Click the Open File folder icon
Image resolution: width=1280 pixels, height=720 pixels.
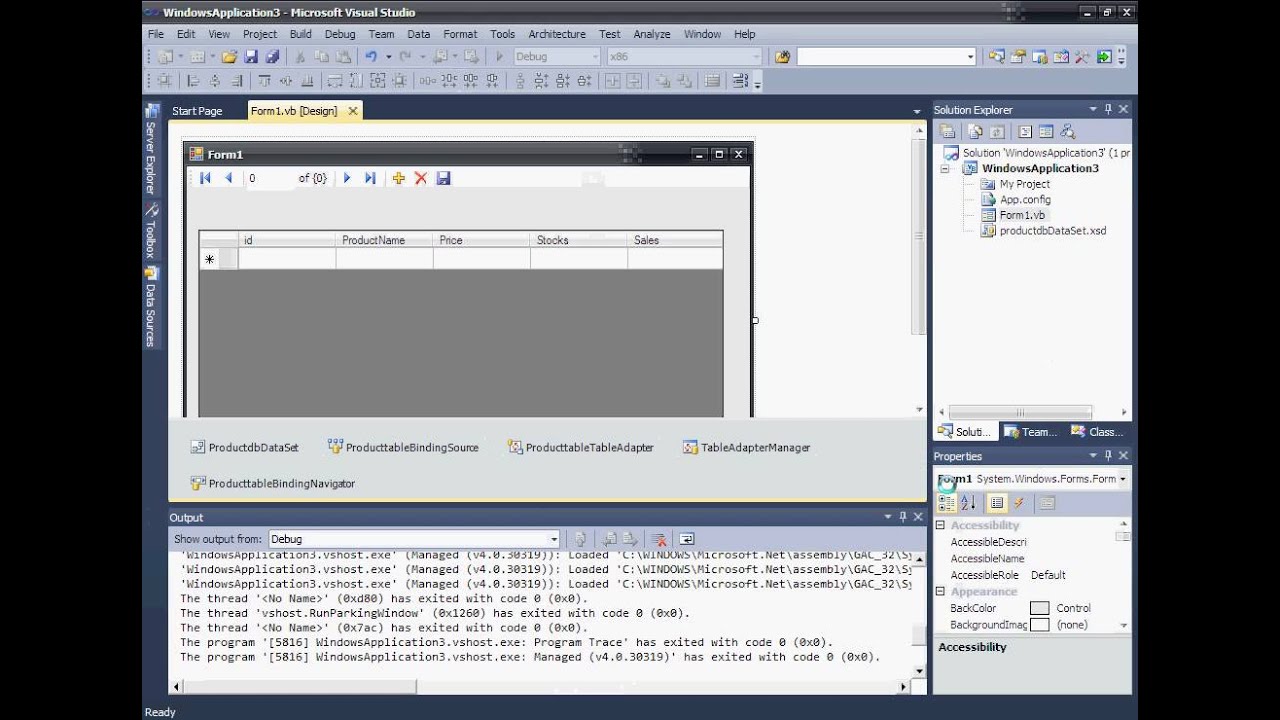230,57
